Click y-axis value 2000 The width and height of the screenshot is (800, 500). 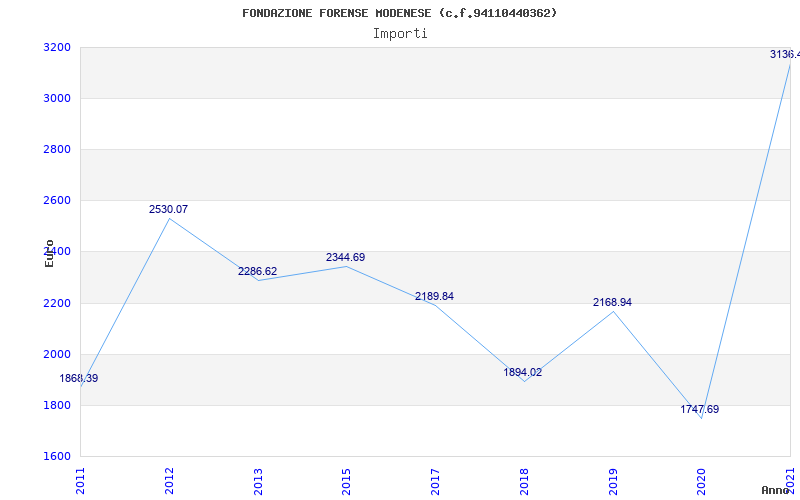point(57,354)
